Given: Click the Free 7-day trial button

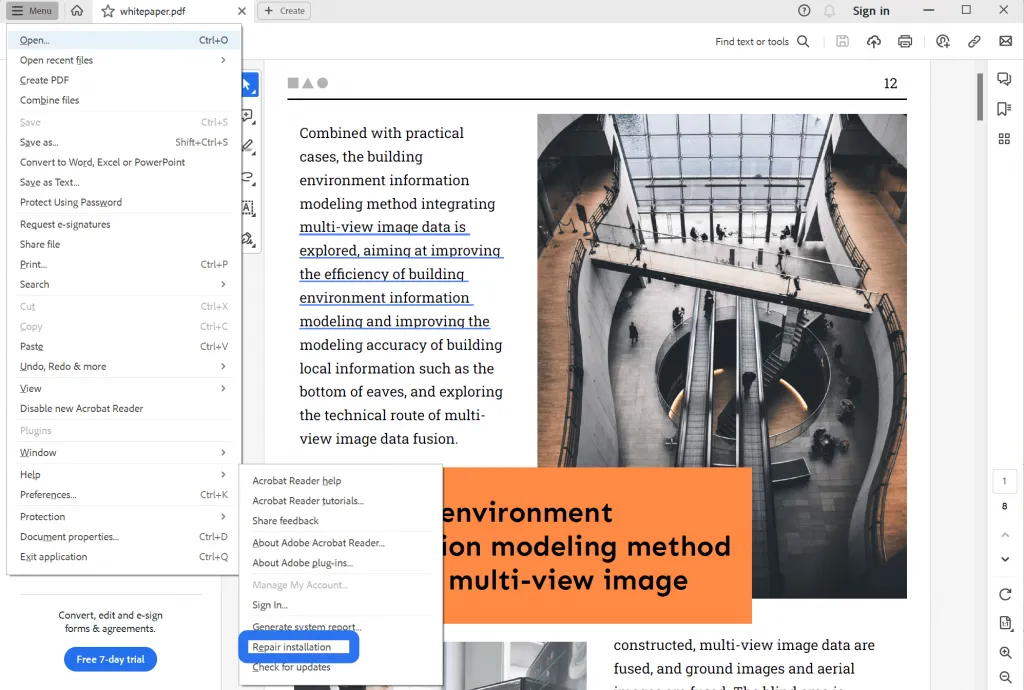Looking at the screenshot, I should click(110, 659).
